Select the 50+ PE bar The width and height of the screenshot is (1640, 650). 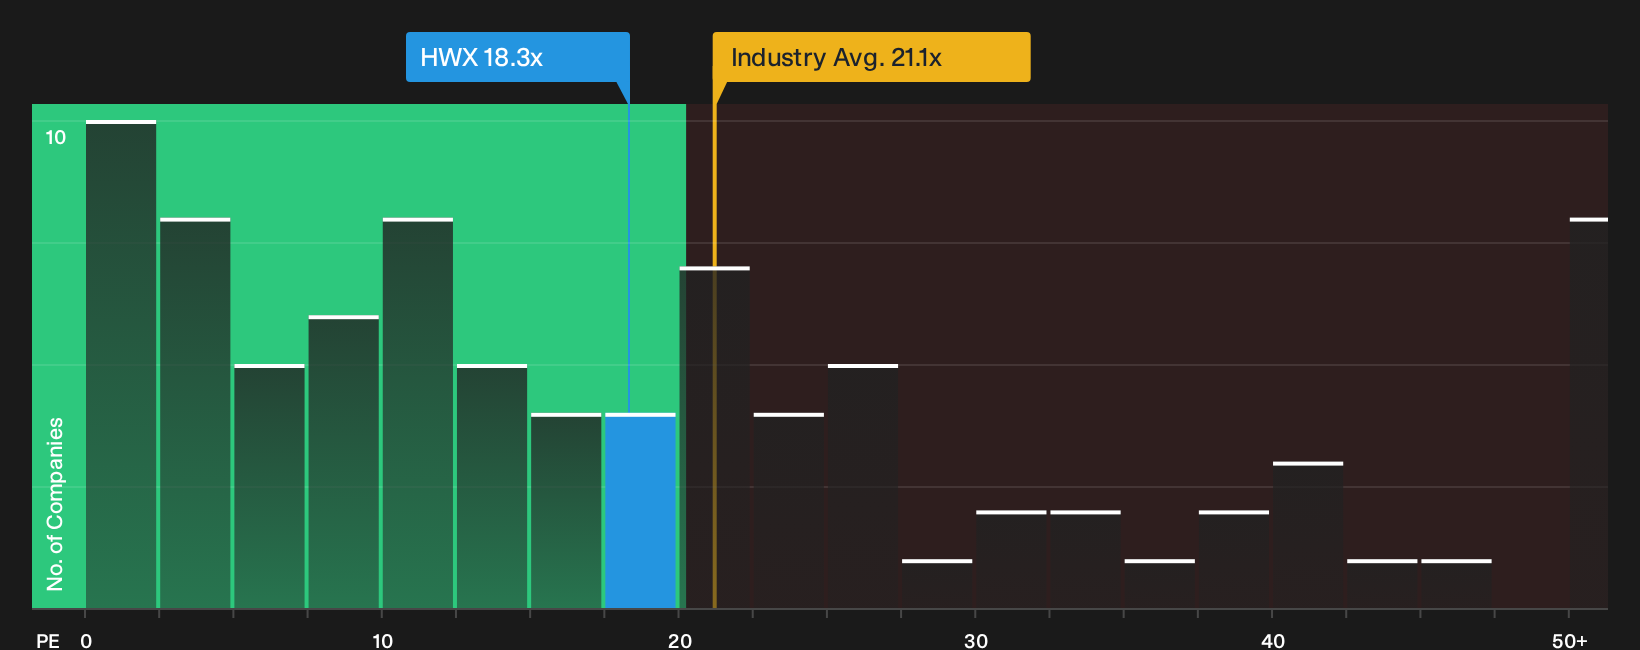click(1589, 413)
